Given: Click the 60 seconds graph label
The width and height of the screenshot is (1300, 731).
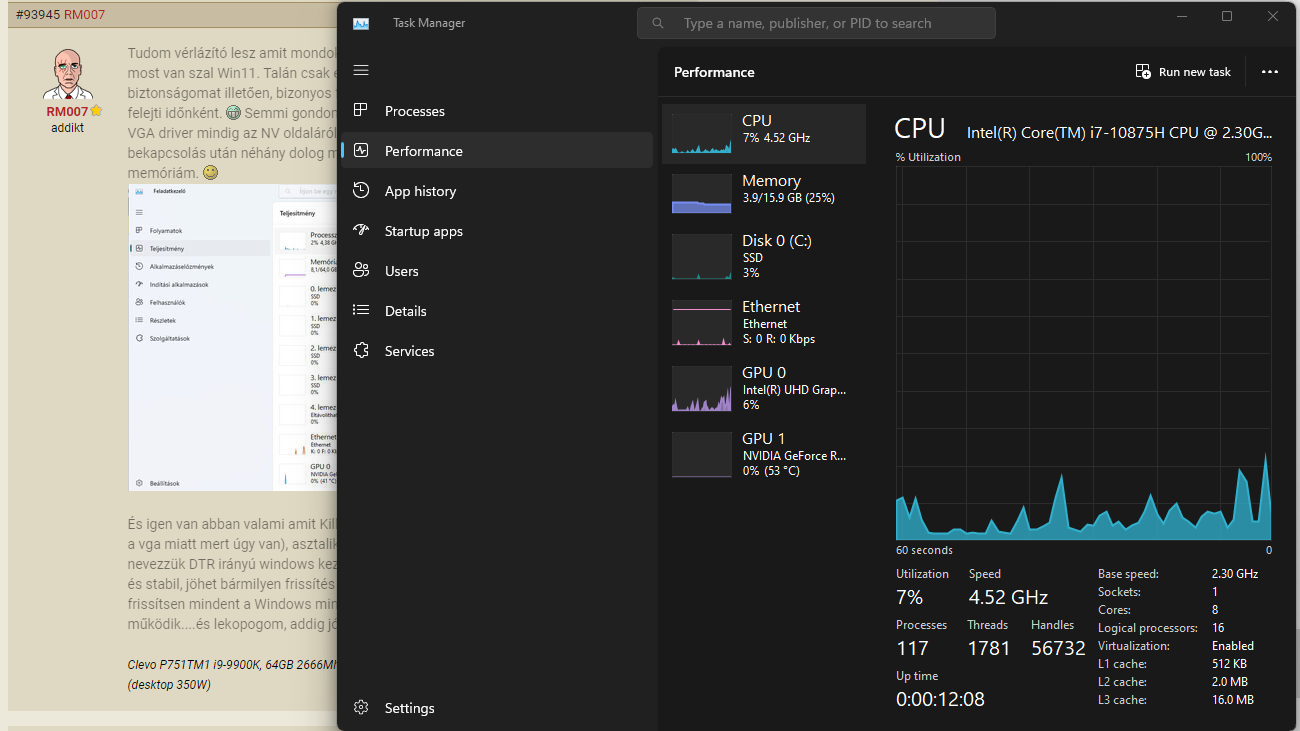Looking at the screenshot, I should click(x=924, y=550).
